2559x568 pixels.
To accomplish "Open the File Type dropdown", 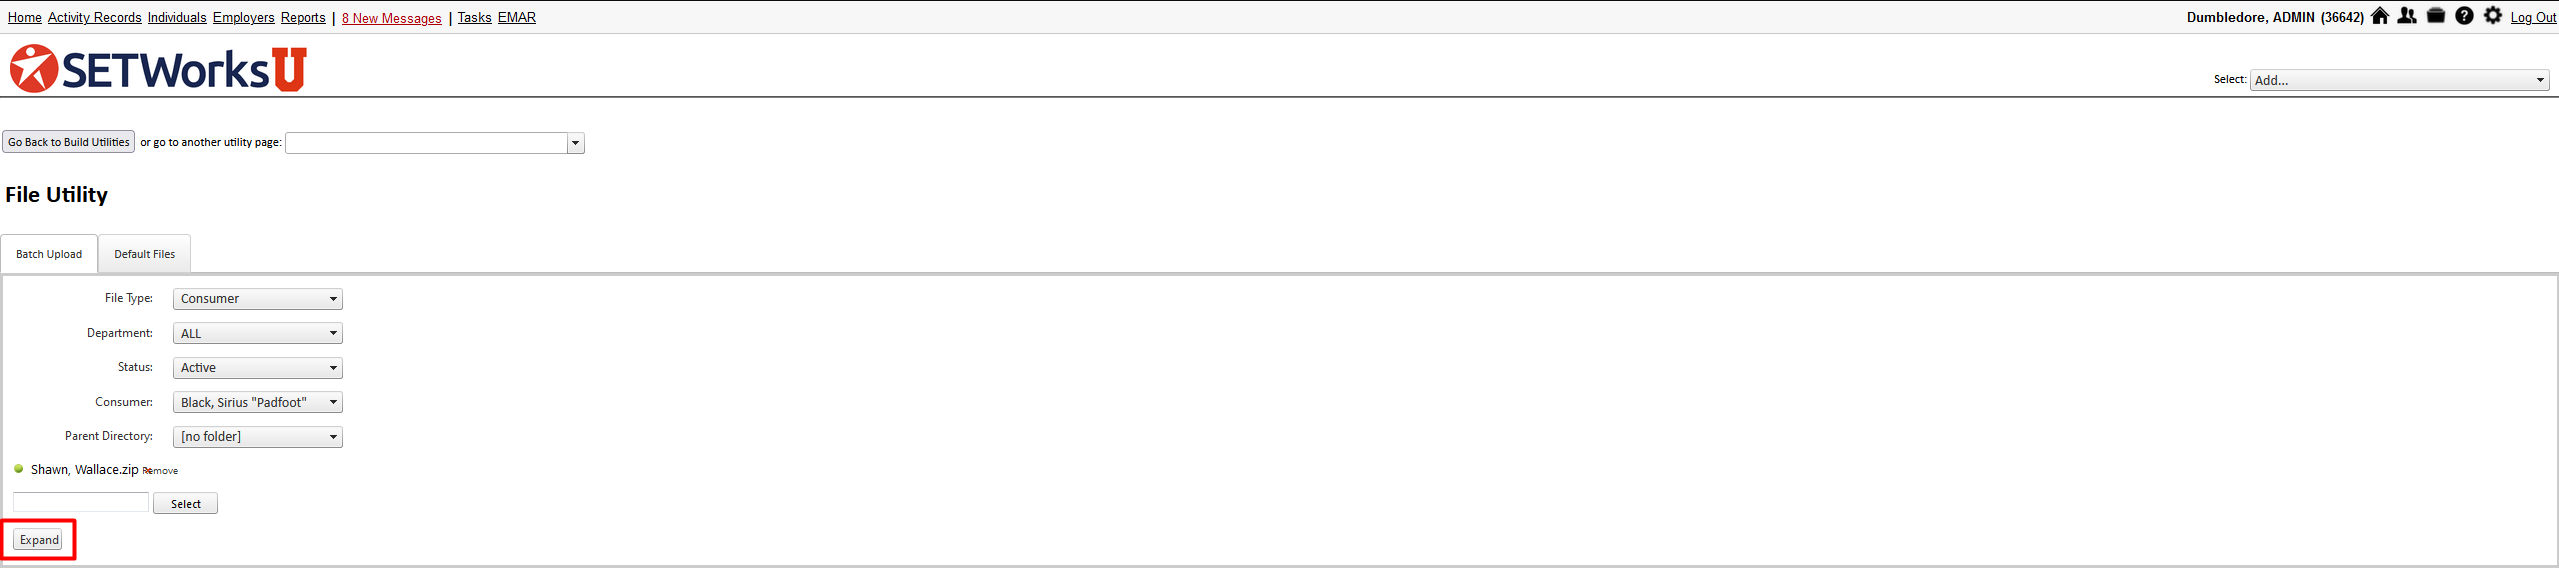I will (258, 299).
